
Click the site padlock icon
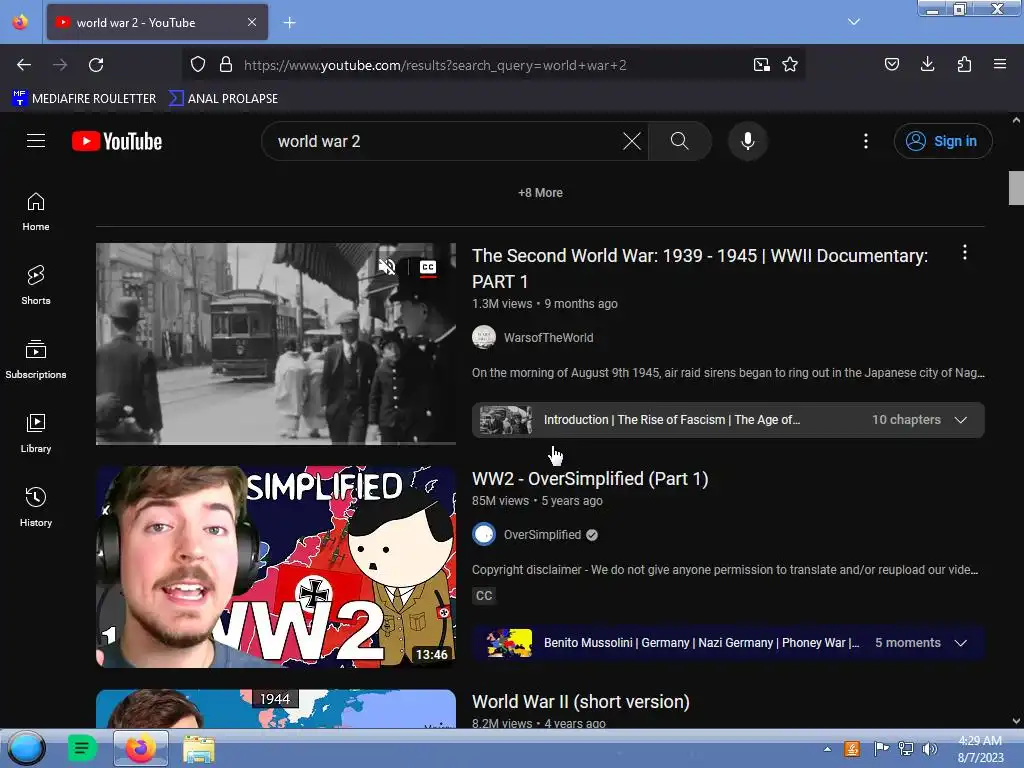[226, 65]
